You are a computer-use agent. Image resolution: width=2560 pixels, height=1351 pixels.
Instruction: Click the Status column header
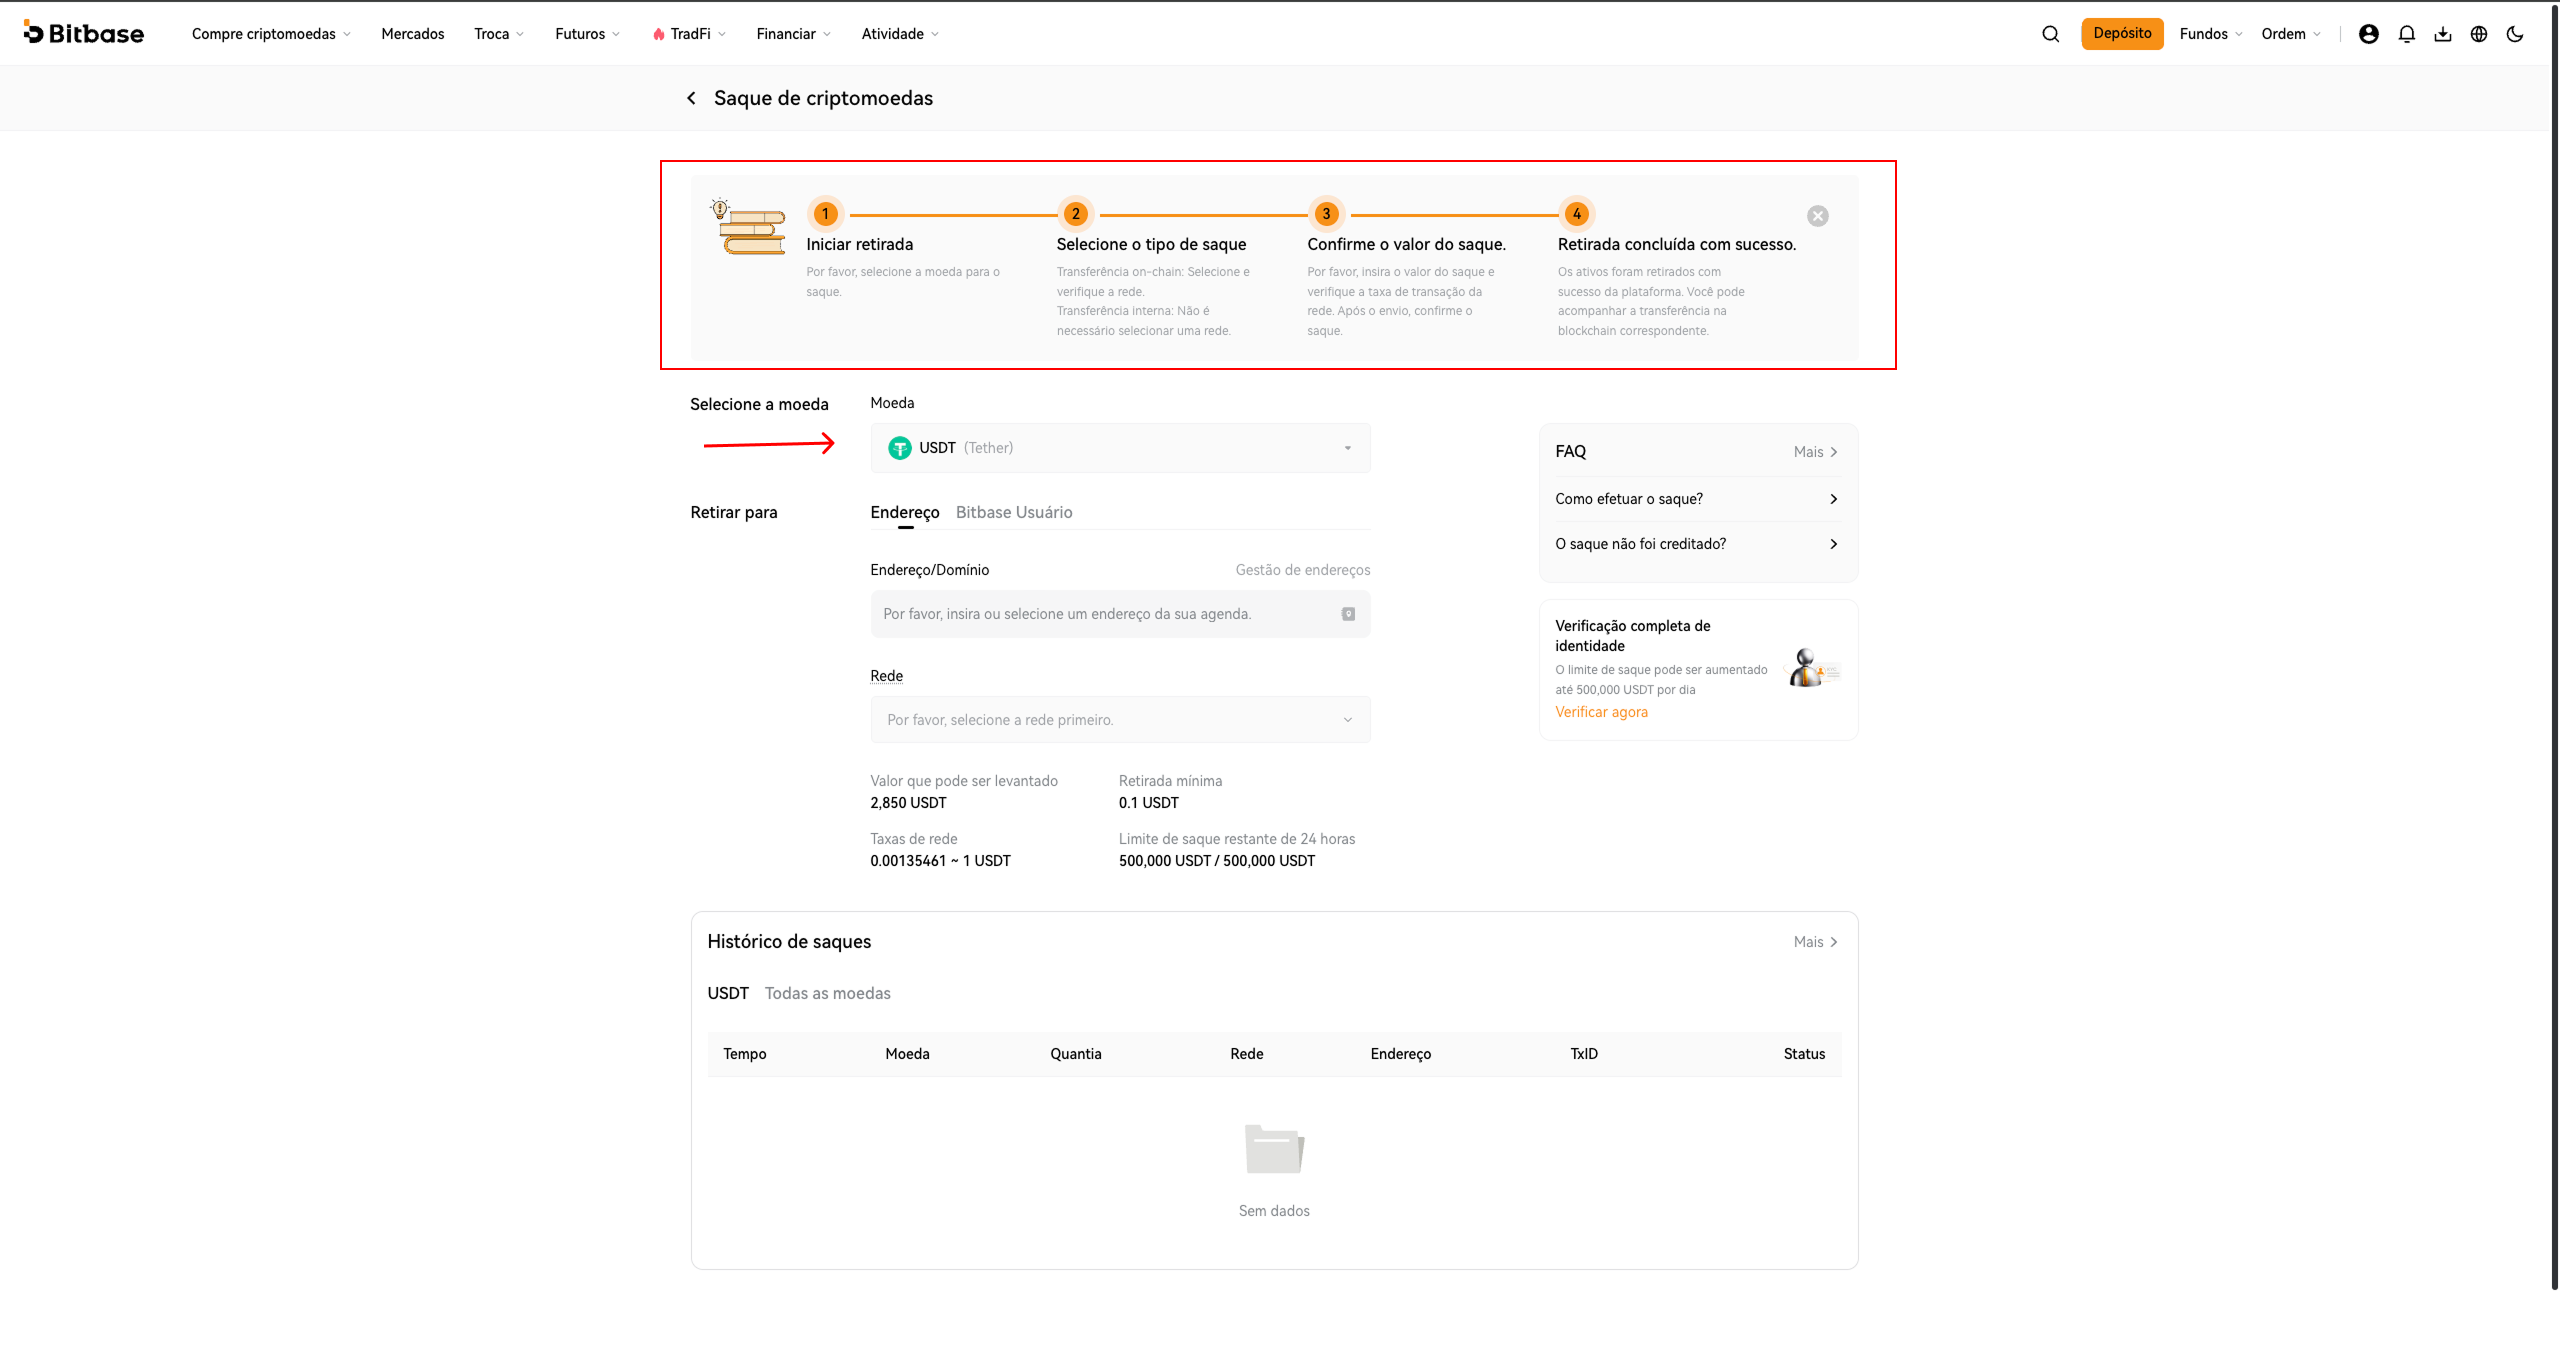pos(1804,1054)
